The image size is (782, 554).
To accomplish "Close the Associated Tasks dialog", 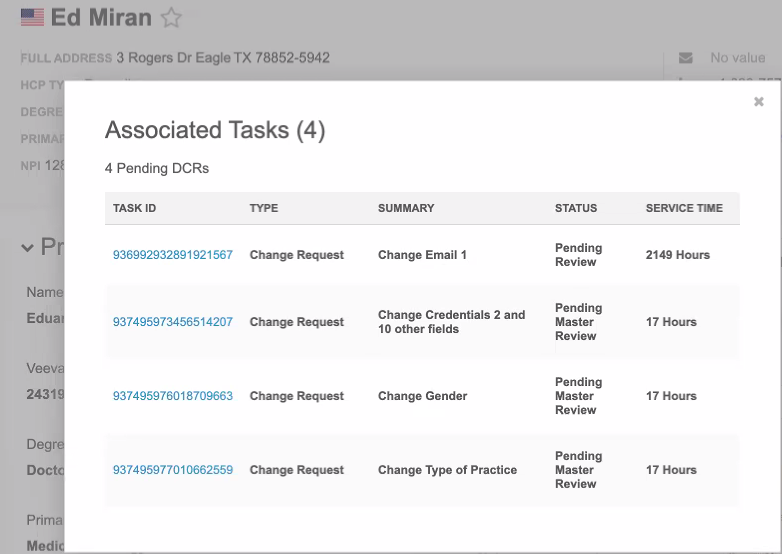I will (x=758, y=102).
